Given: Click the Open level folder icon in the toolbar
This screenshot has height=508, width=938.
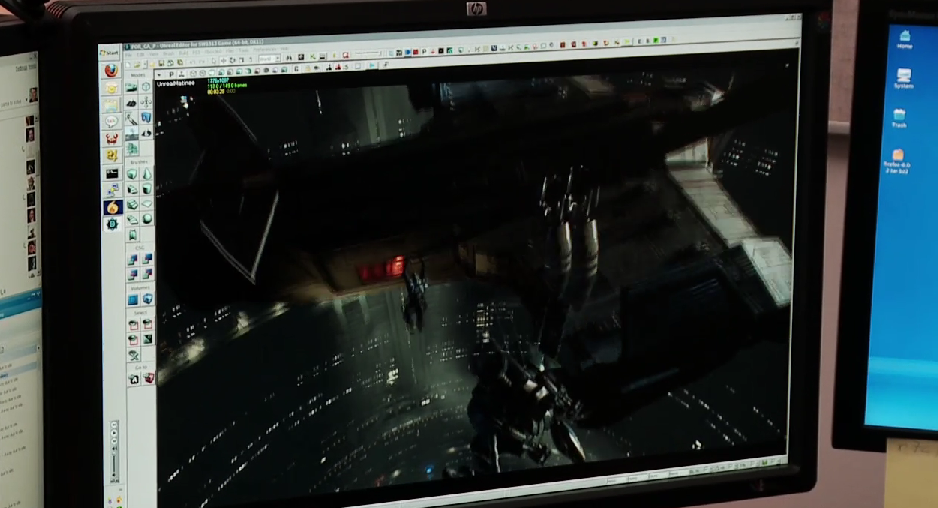Looking at the screenshot, I should click(x=137, y=64).
